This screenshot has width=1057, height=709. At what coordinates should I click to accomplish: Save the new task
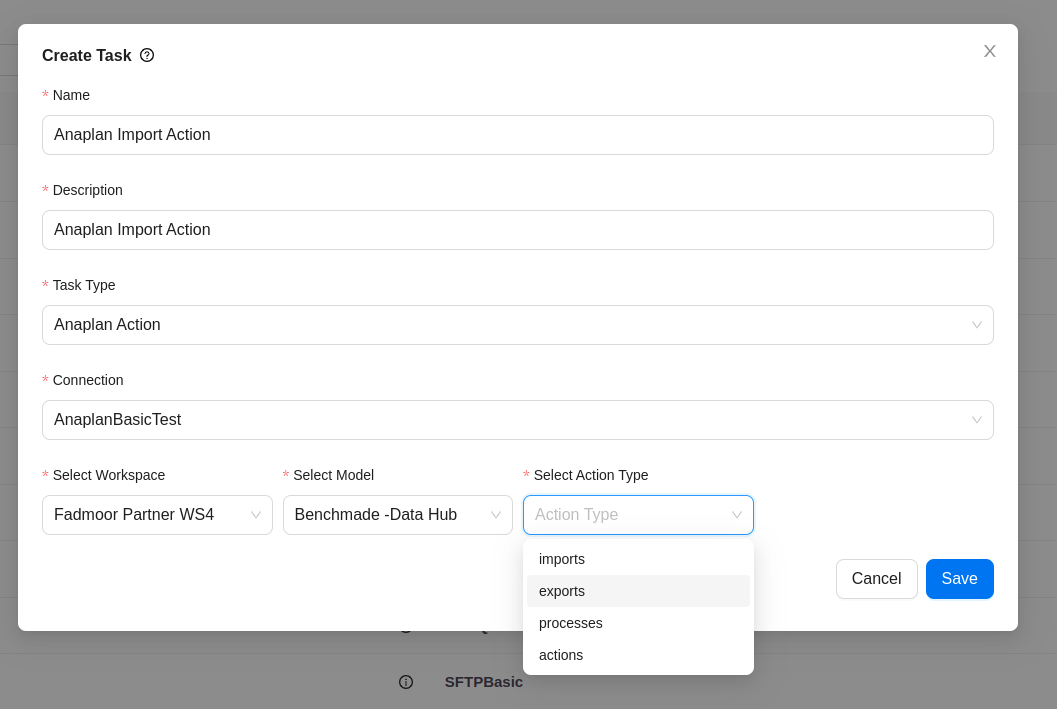coord(959,579)
